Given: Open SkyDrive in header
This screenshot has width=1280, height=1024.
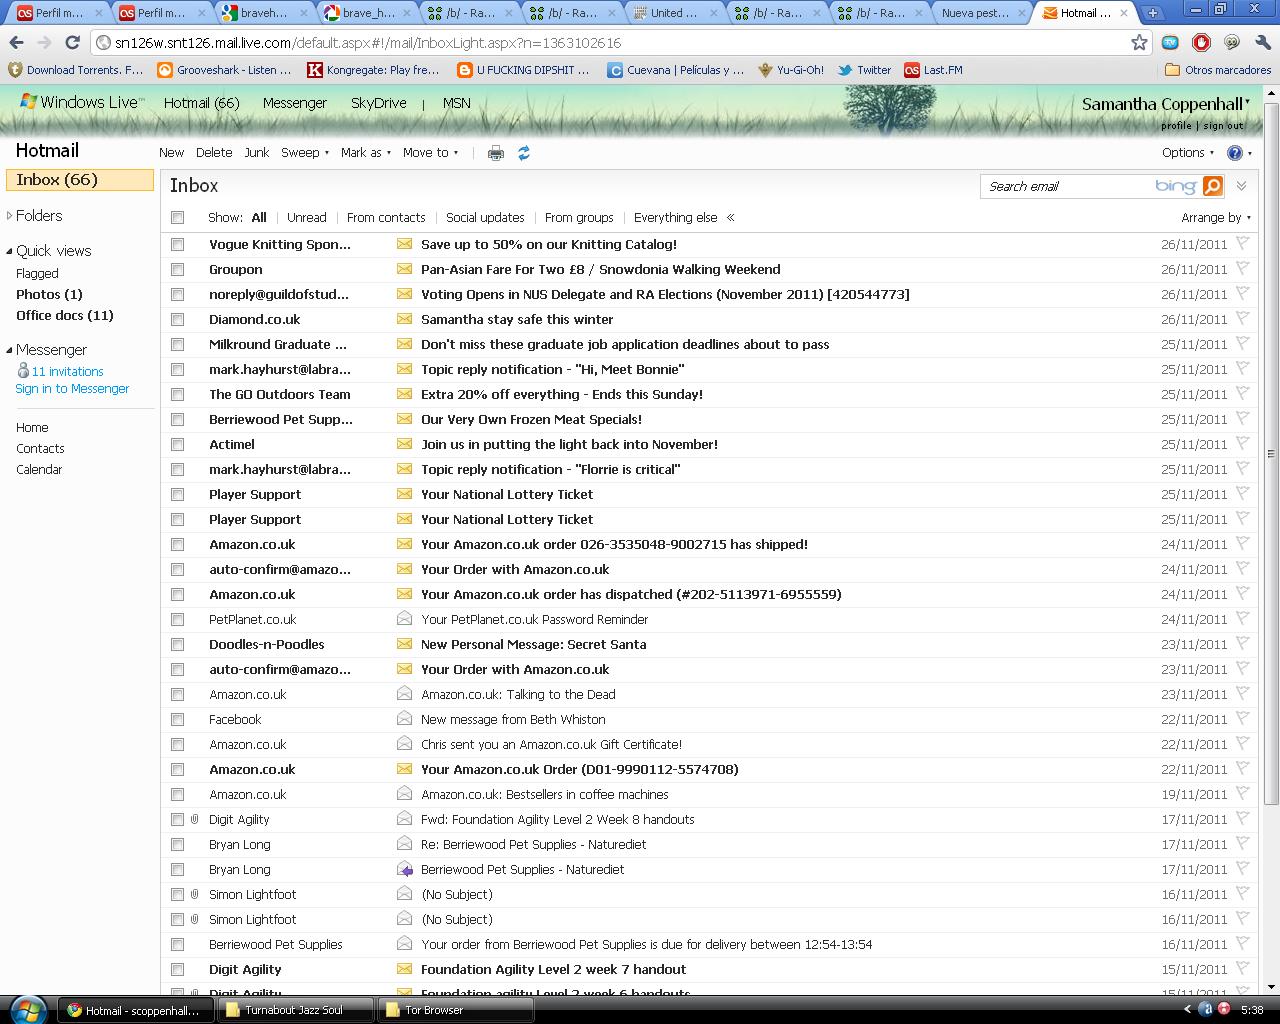Looking at the screenshot, I should (379, 103).
